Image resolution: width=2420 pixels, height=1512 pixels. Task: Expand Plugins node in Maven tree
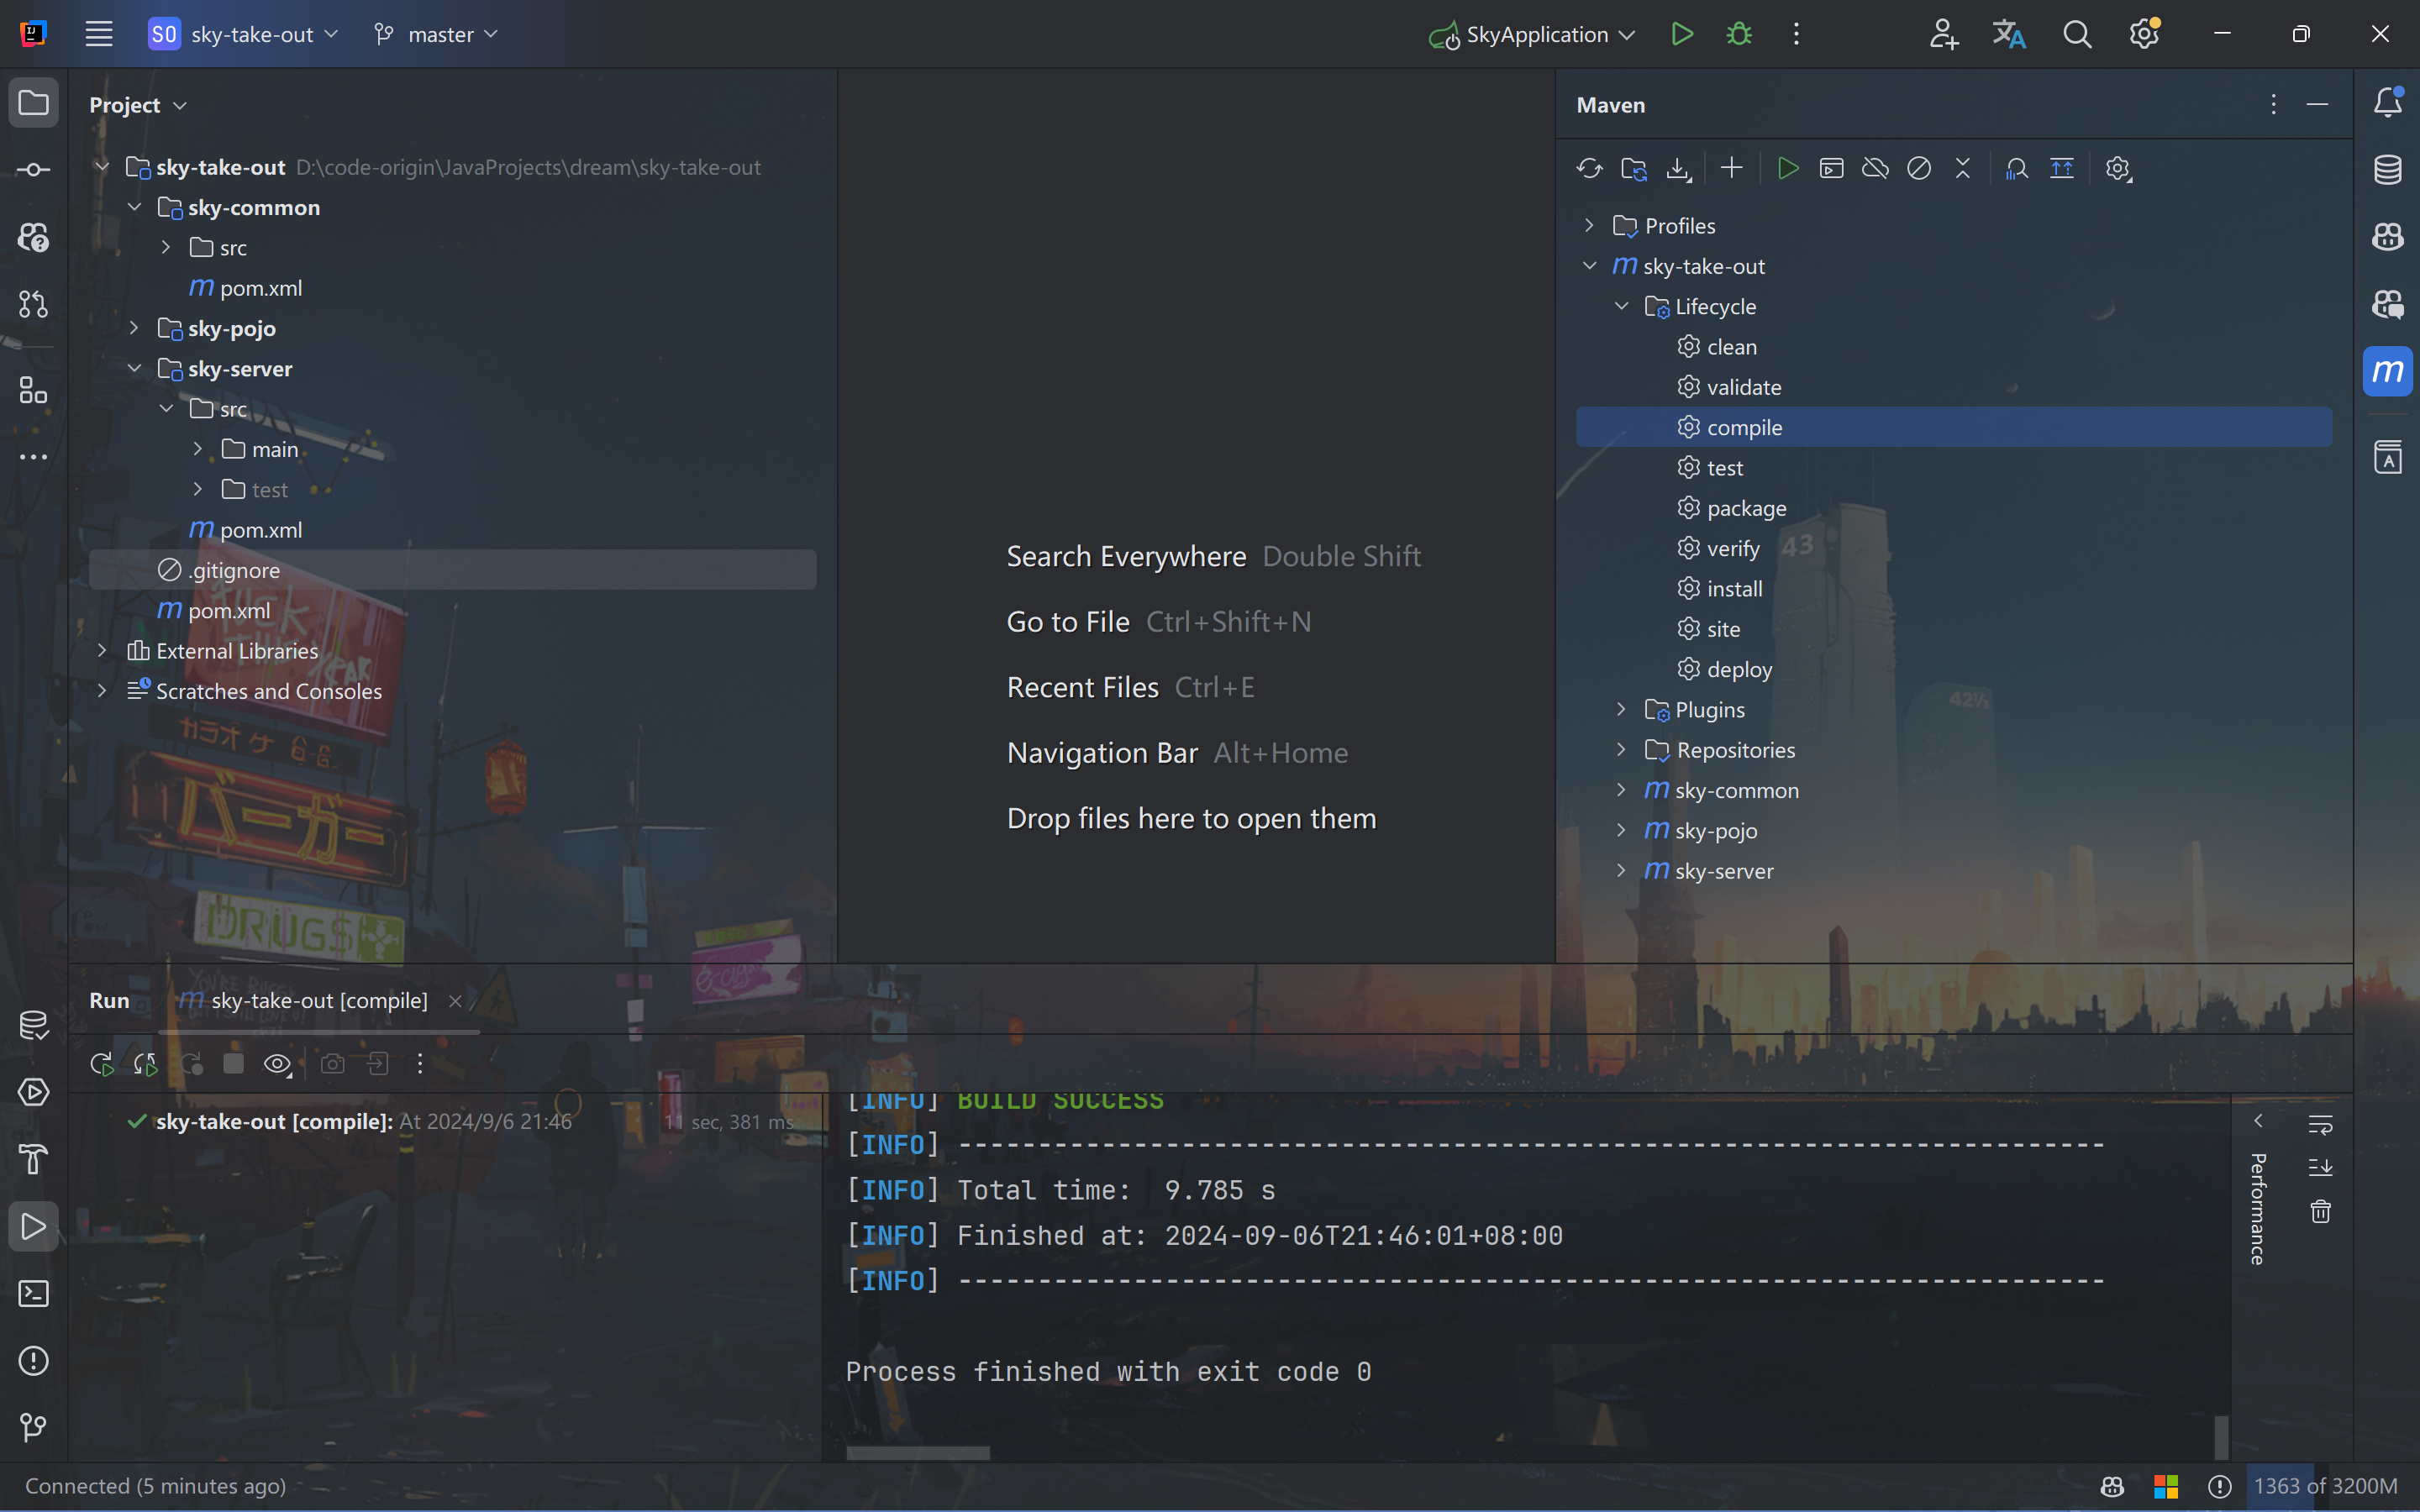click(1621, 709)
